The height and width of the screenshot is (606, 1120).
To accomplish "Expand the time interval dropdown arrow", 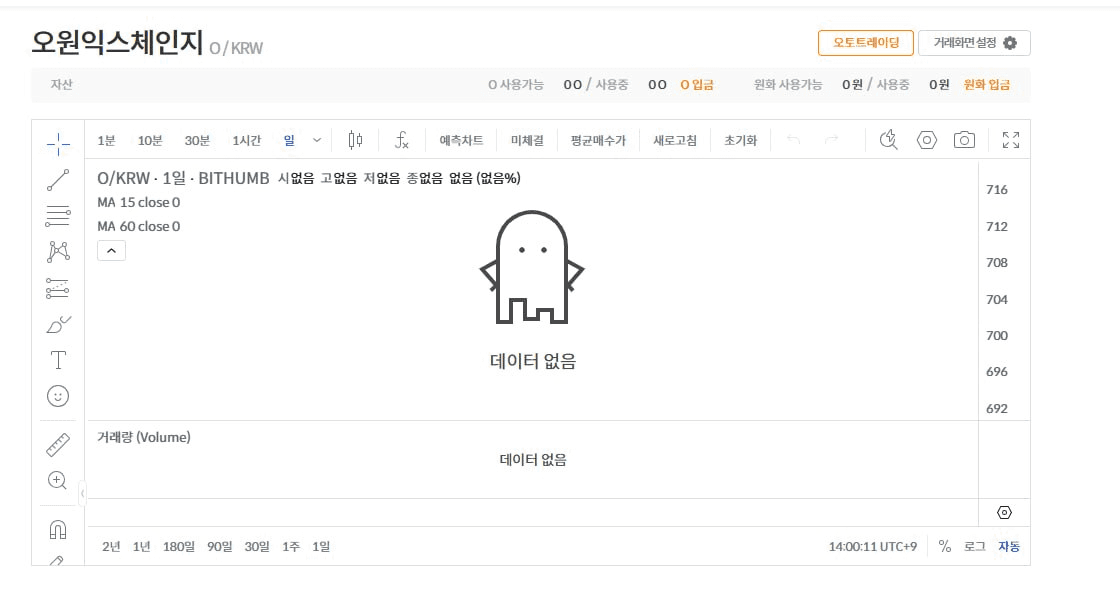I will click(316, 140).
